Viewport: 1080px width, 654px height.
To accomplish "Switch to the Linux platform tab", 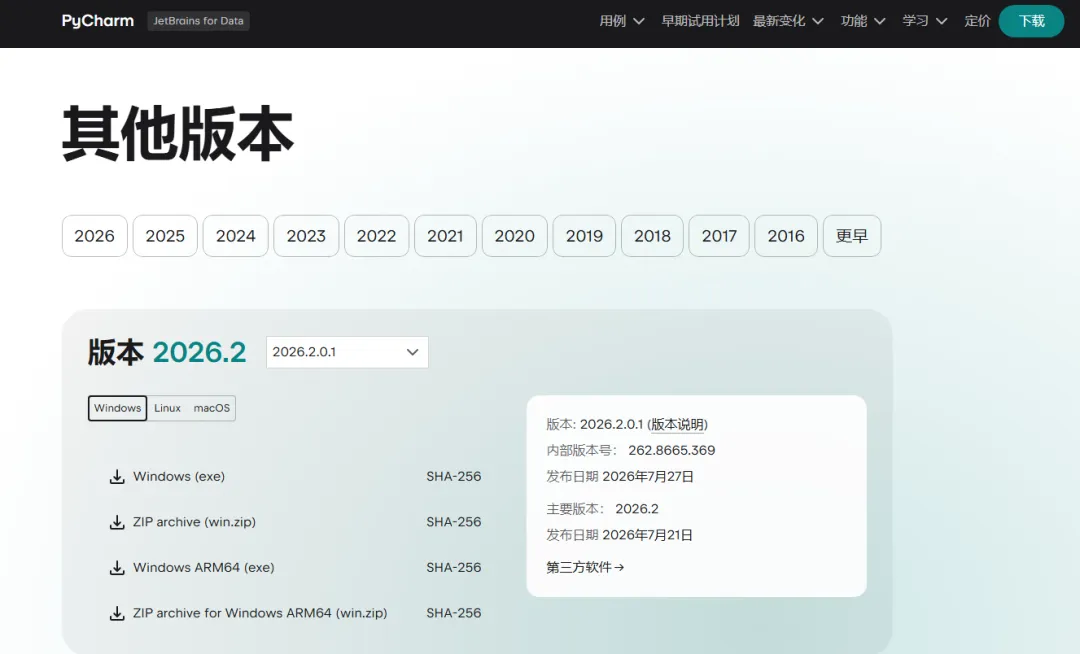I will [167, 408].
